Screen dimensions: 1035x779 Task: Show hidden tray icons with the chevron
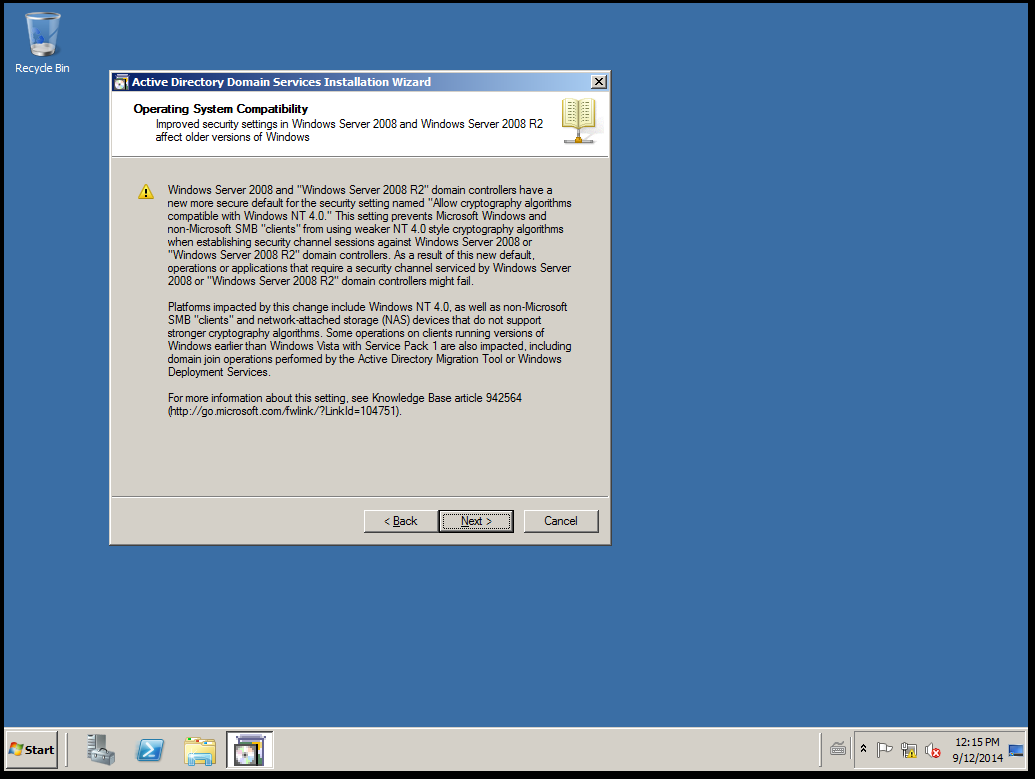(863, 749)
